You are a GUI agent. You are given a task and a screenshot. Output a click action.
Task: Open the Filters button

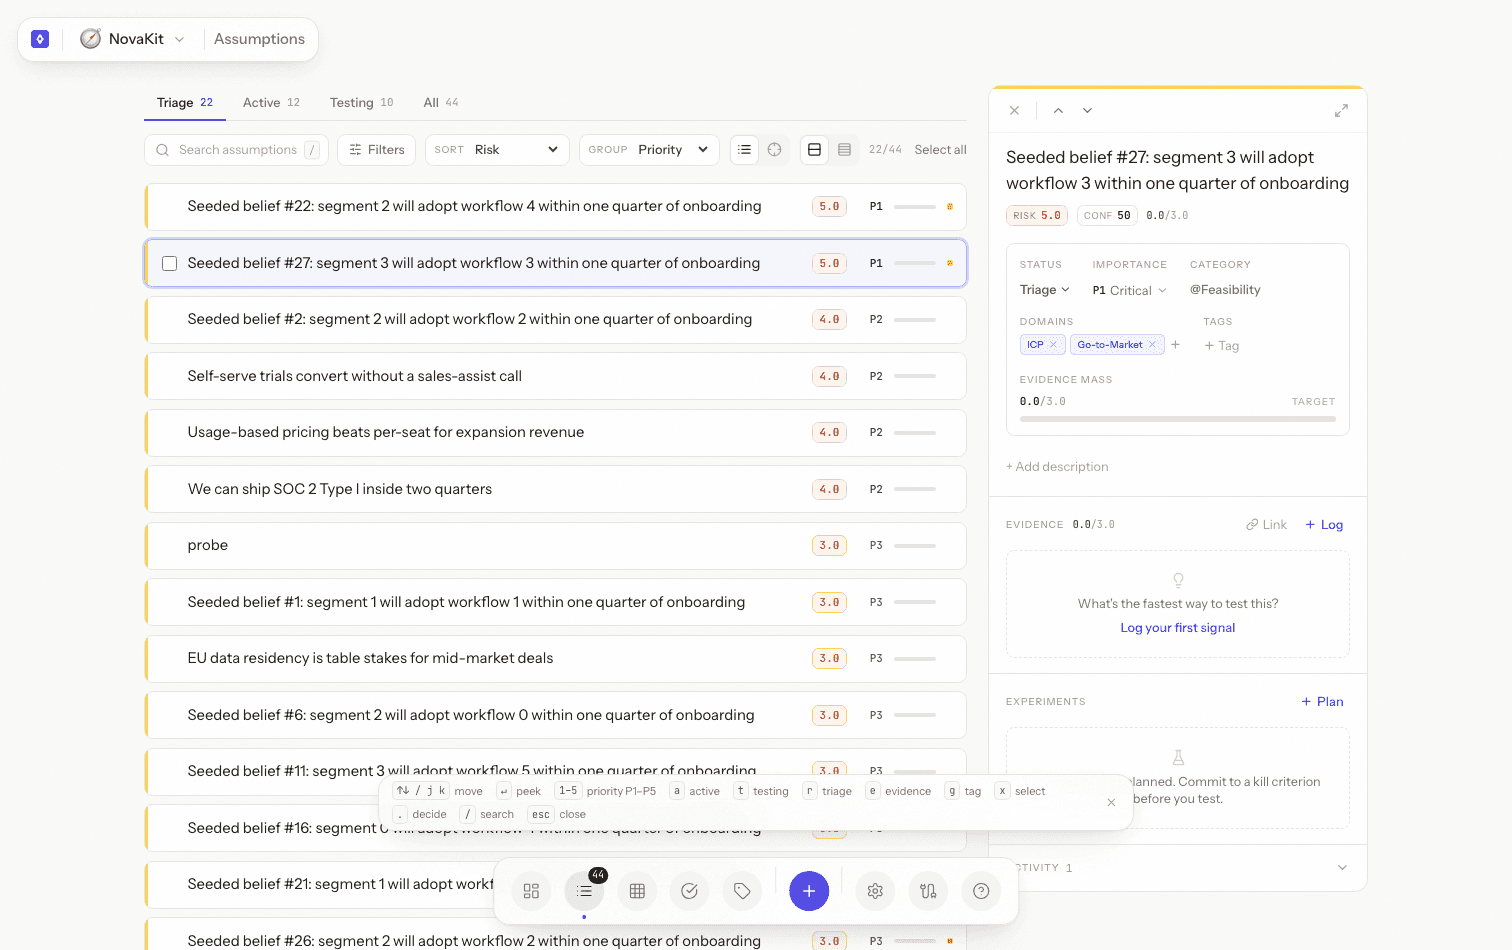[377, 150]
